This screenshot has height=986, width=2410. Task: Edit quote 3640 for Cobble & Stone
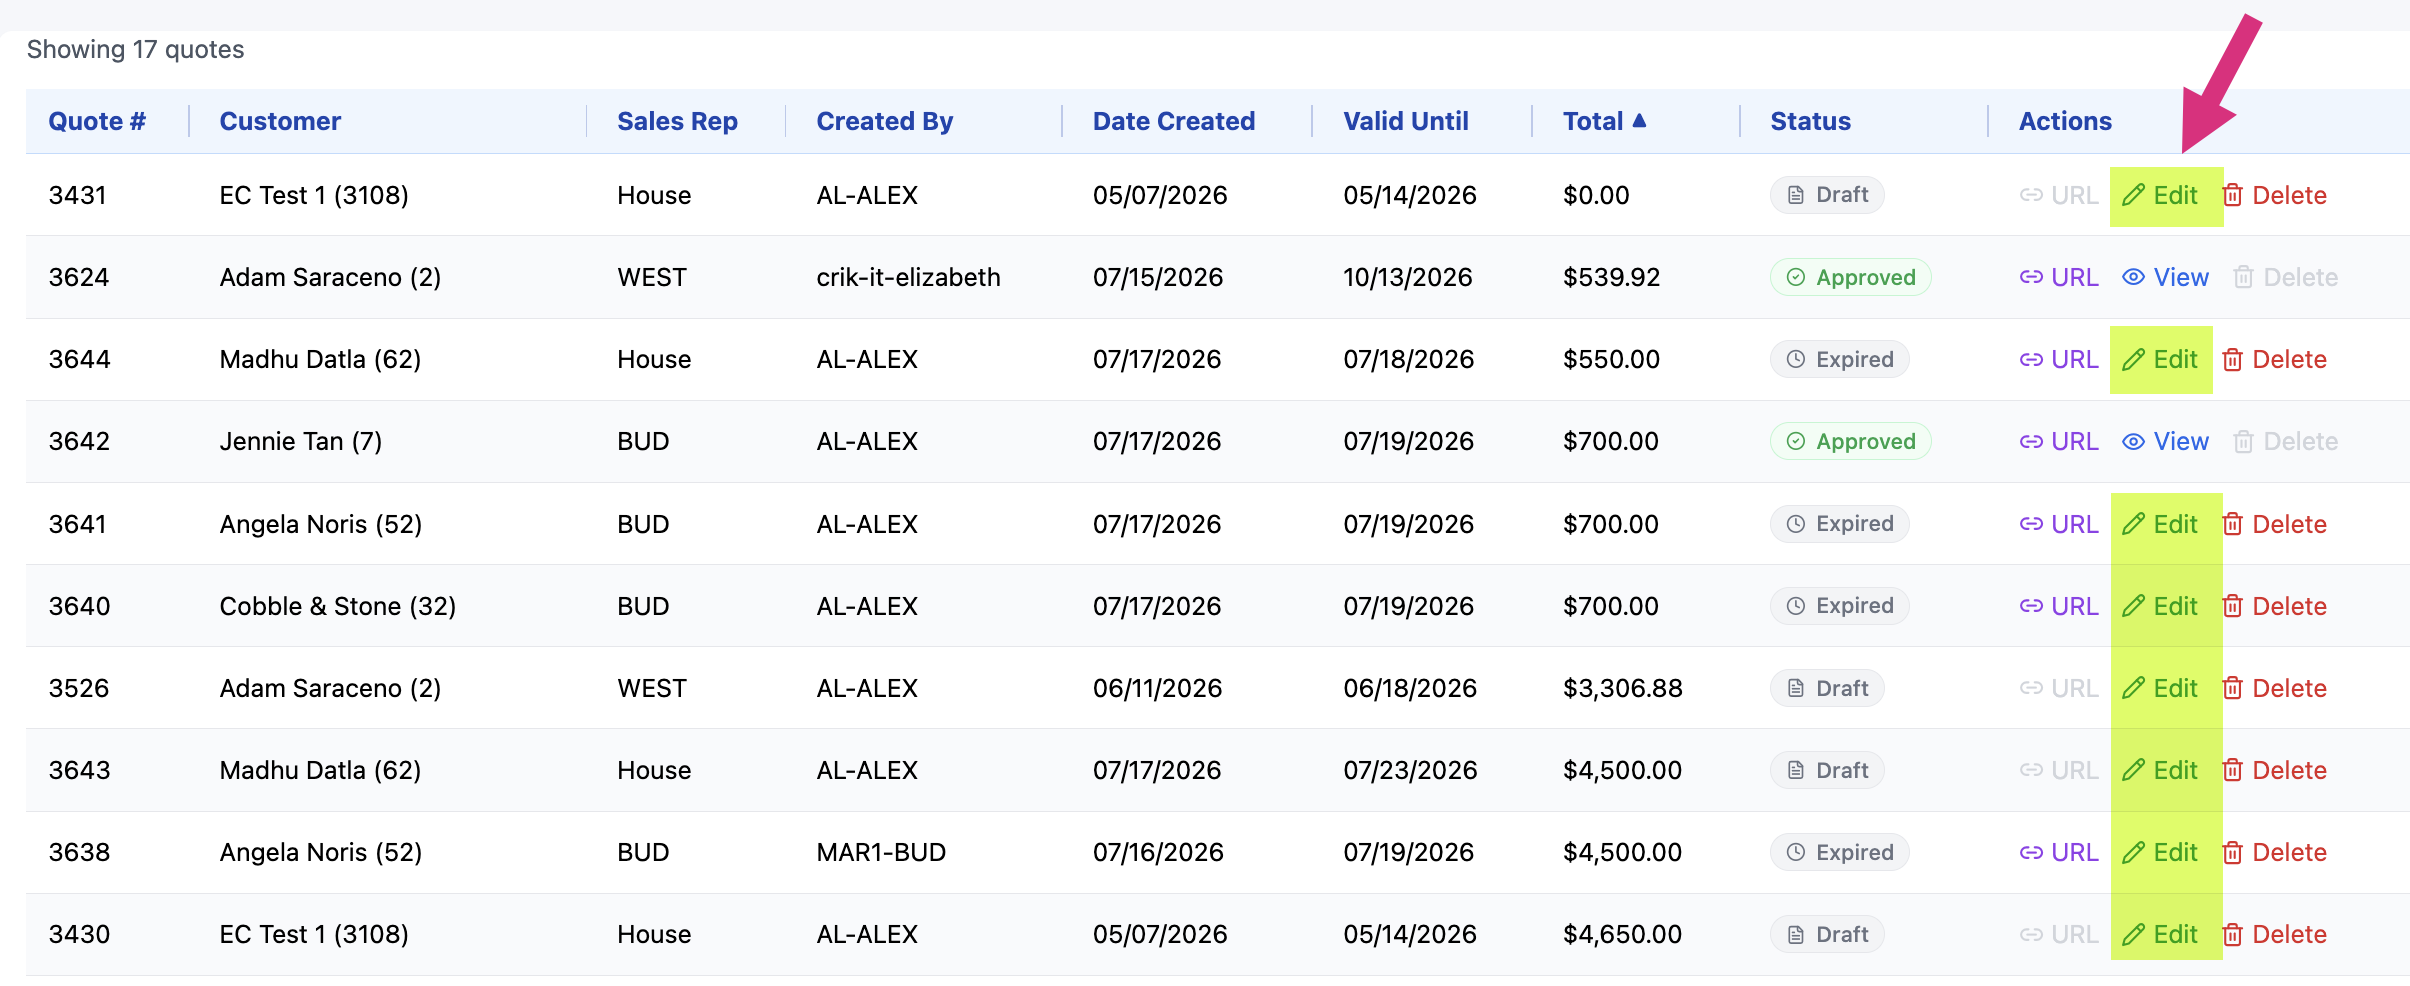(x=2160, y=606)
